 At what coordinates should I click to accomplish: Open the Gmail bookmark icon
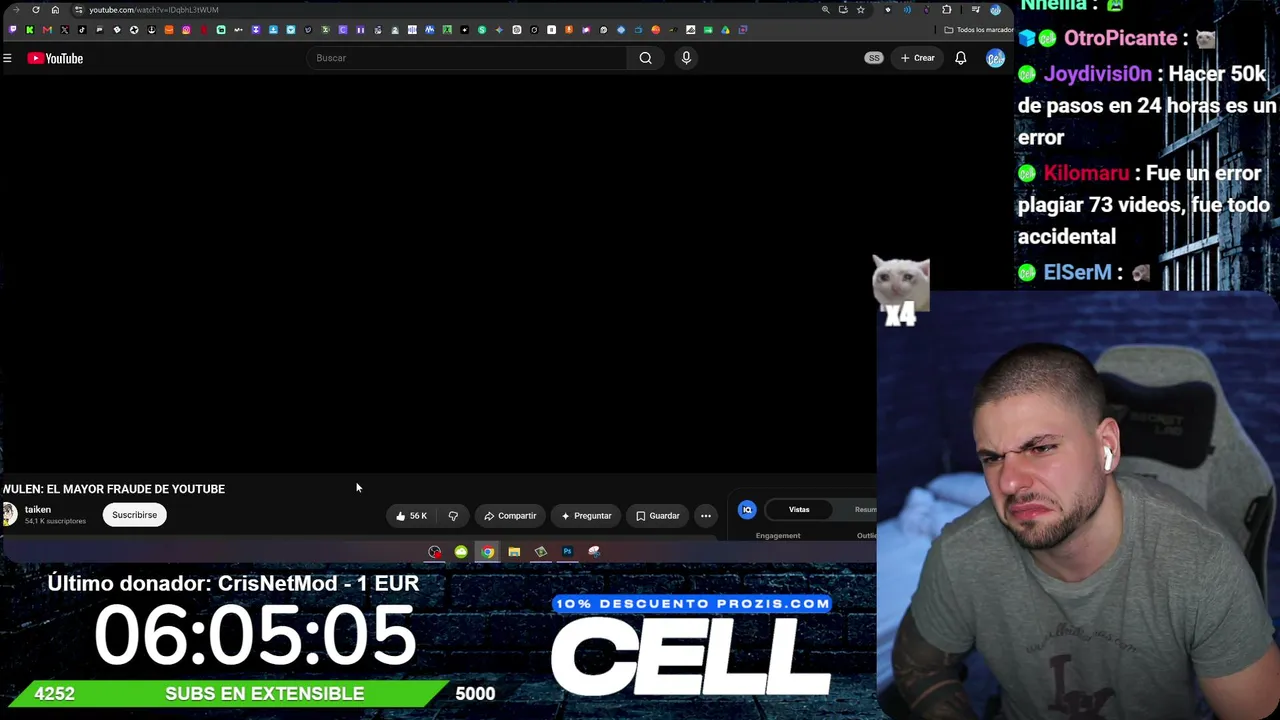tap(47, 30)
